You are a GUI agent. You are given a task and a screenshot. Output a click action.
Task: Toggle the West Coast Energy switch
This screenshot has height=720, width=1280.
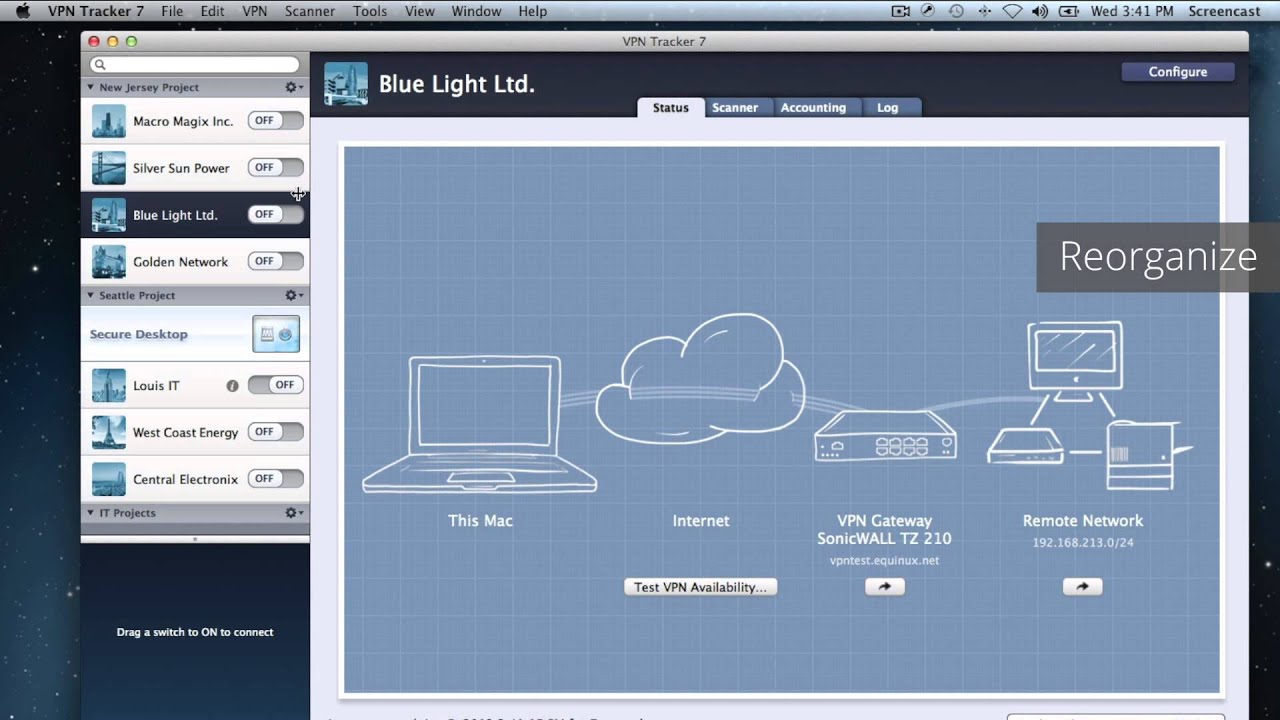coord(276,432)
